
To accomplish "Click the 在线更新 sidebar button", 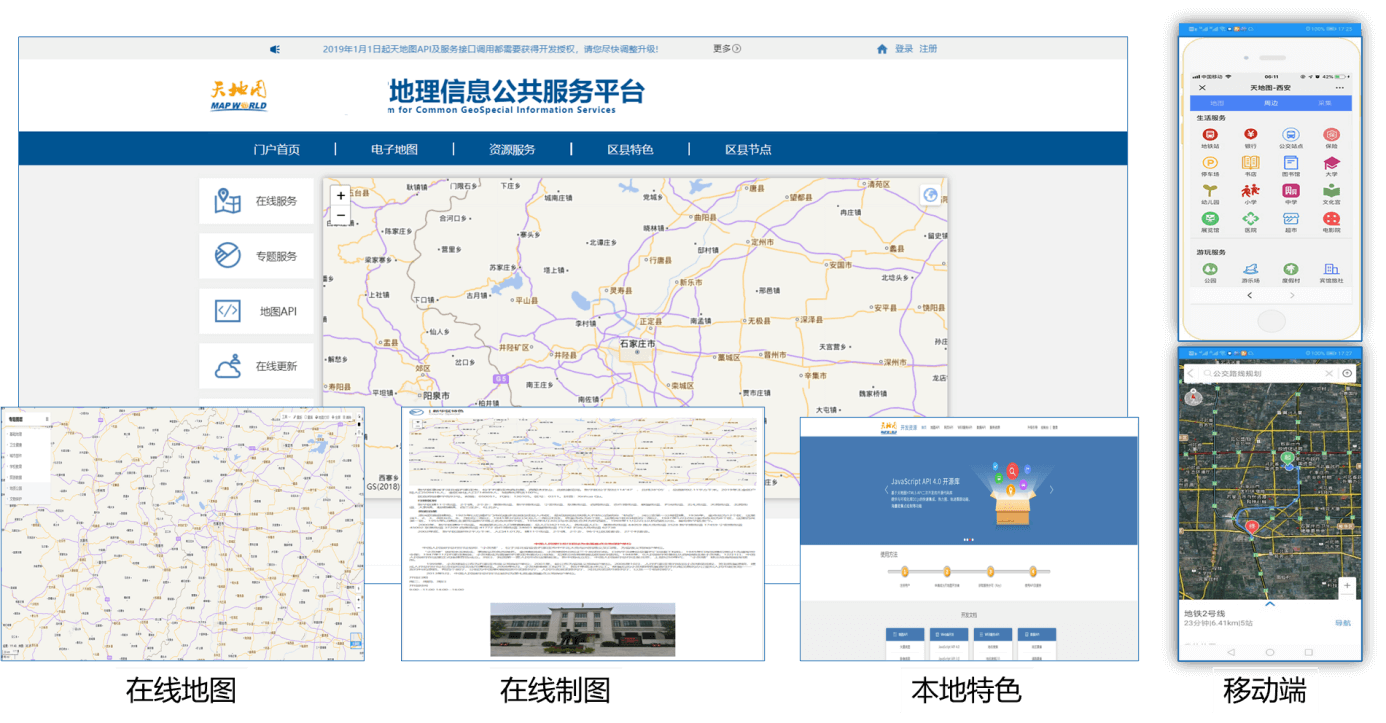I will pos(256,366).
